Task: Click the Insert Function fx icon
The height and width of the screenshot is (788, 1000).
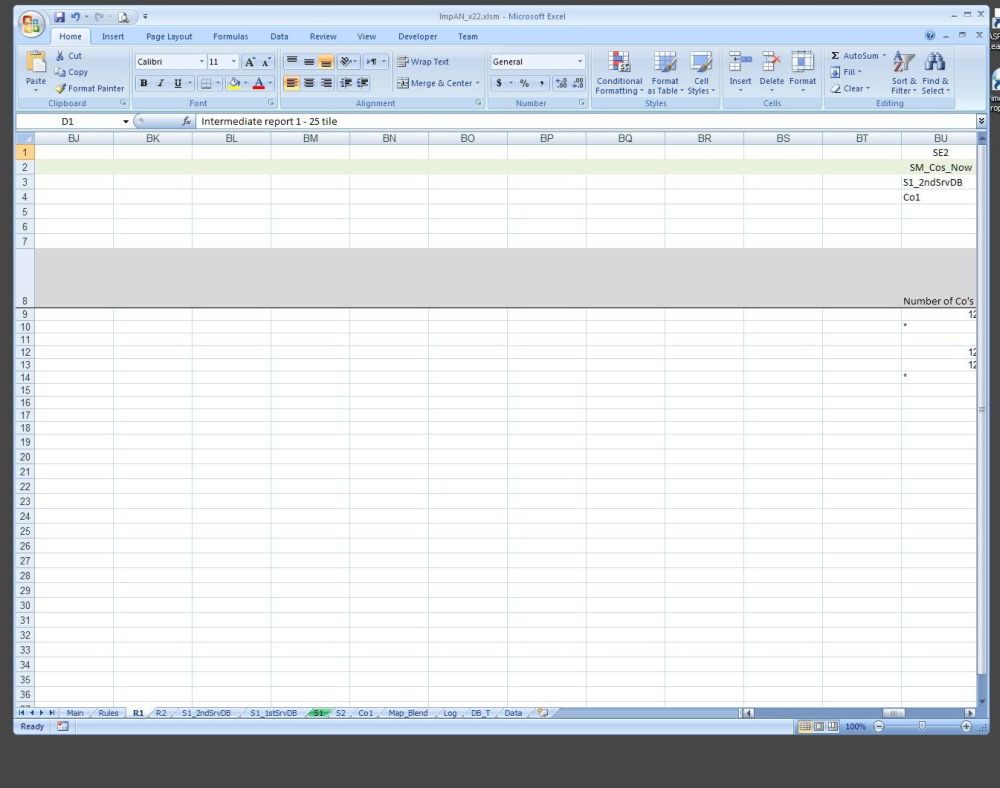Action: tap(186, 121)
